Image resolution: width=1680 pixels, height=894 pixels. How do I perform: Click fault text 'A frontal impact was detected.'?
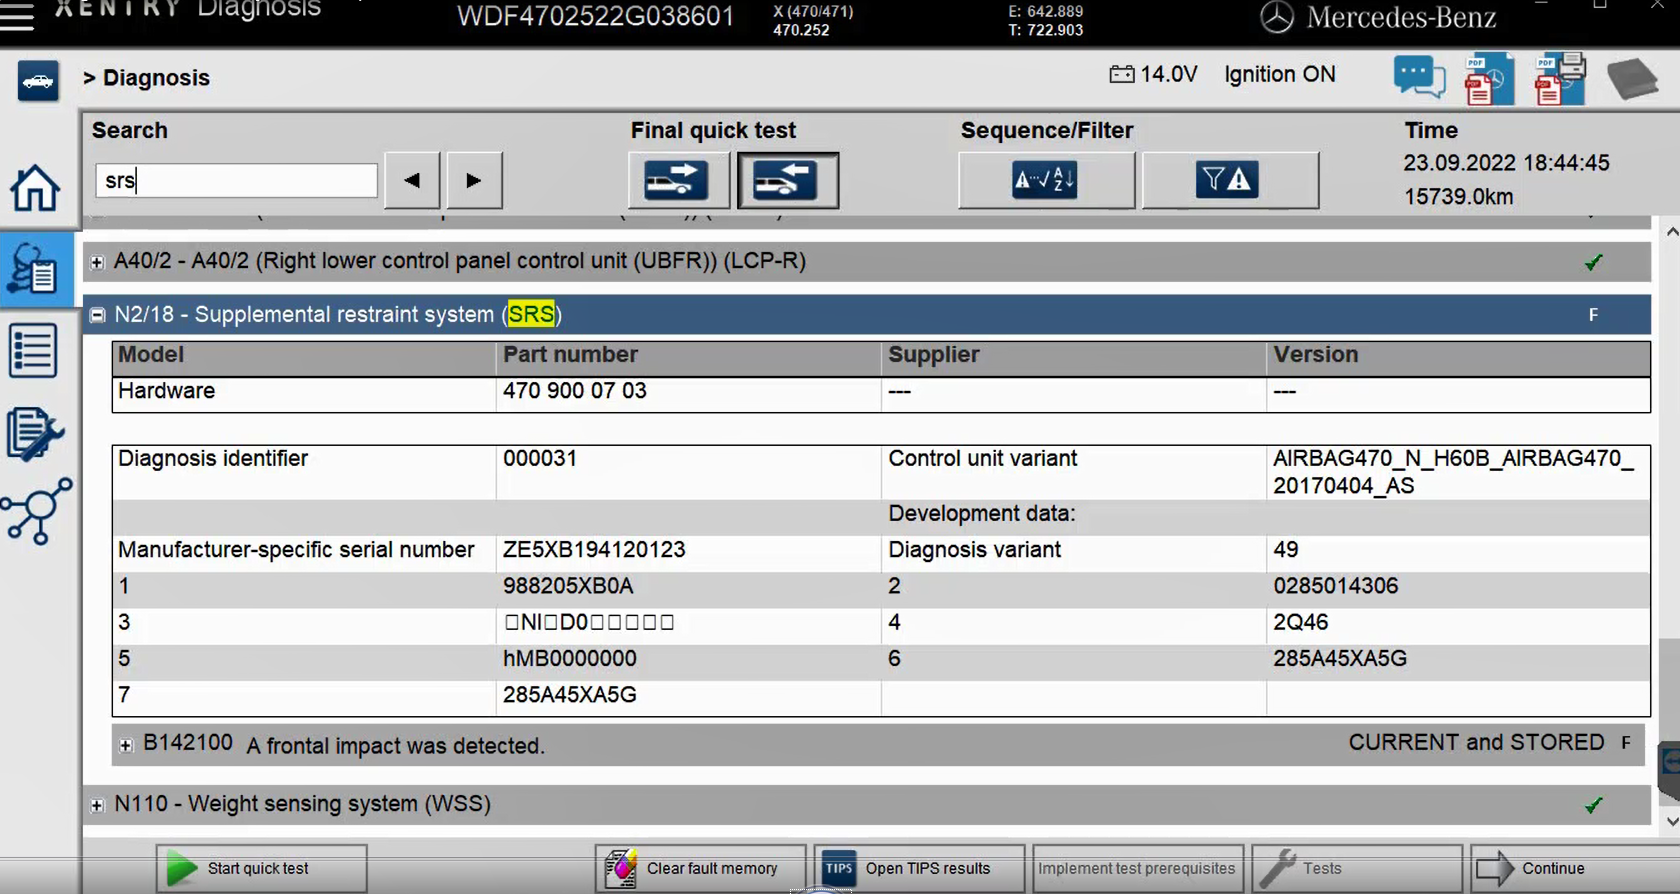[x=396, y=746]
